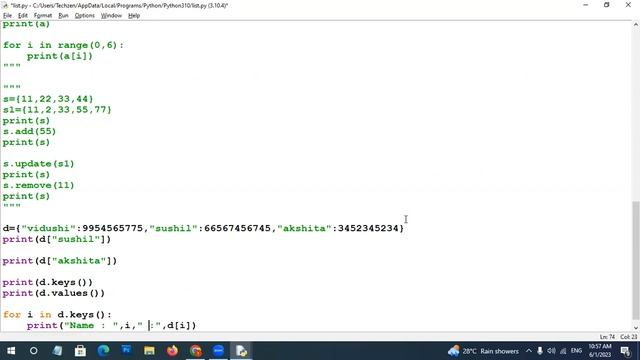Open Firefox from taskbar
Image resolution: width=640 pixels, height=360 pixels.
coord(172,351)
